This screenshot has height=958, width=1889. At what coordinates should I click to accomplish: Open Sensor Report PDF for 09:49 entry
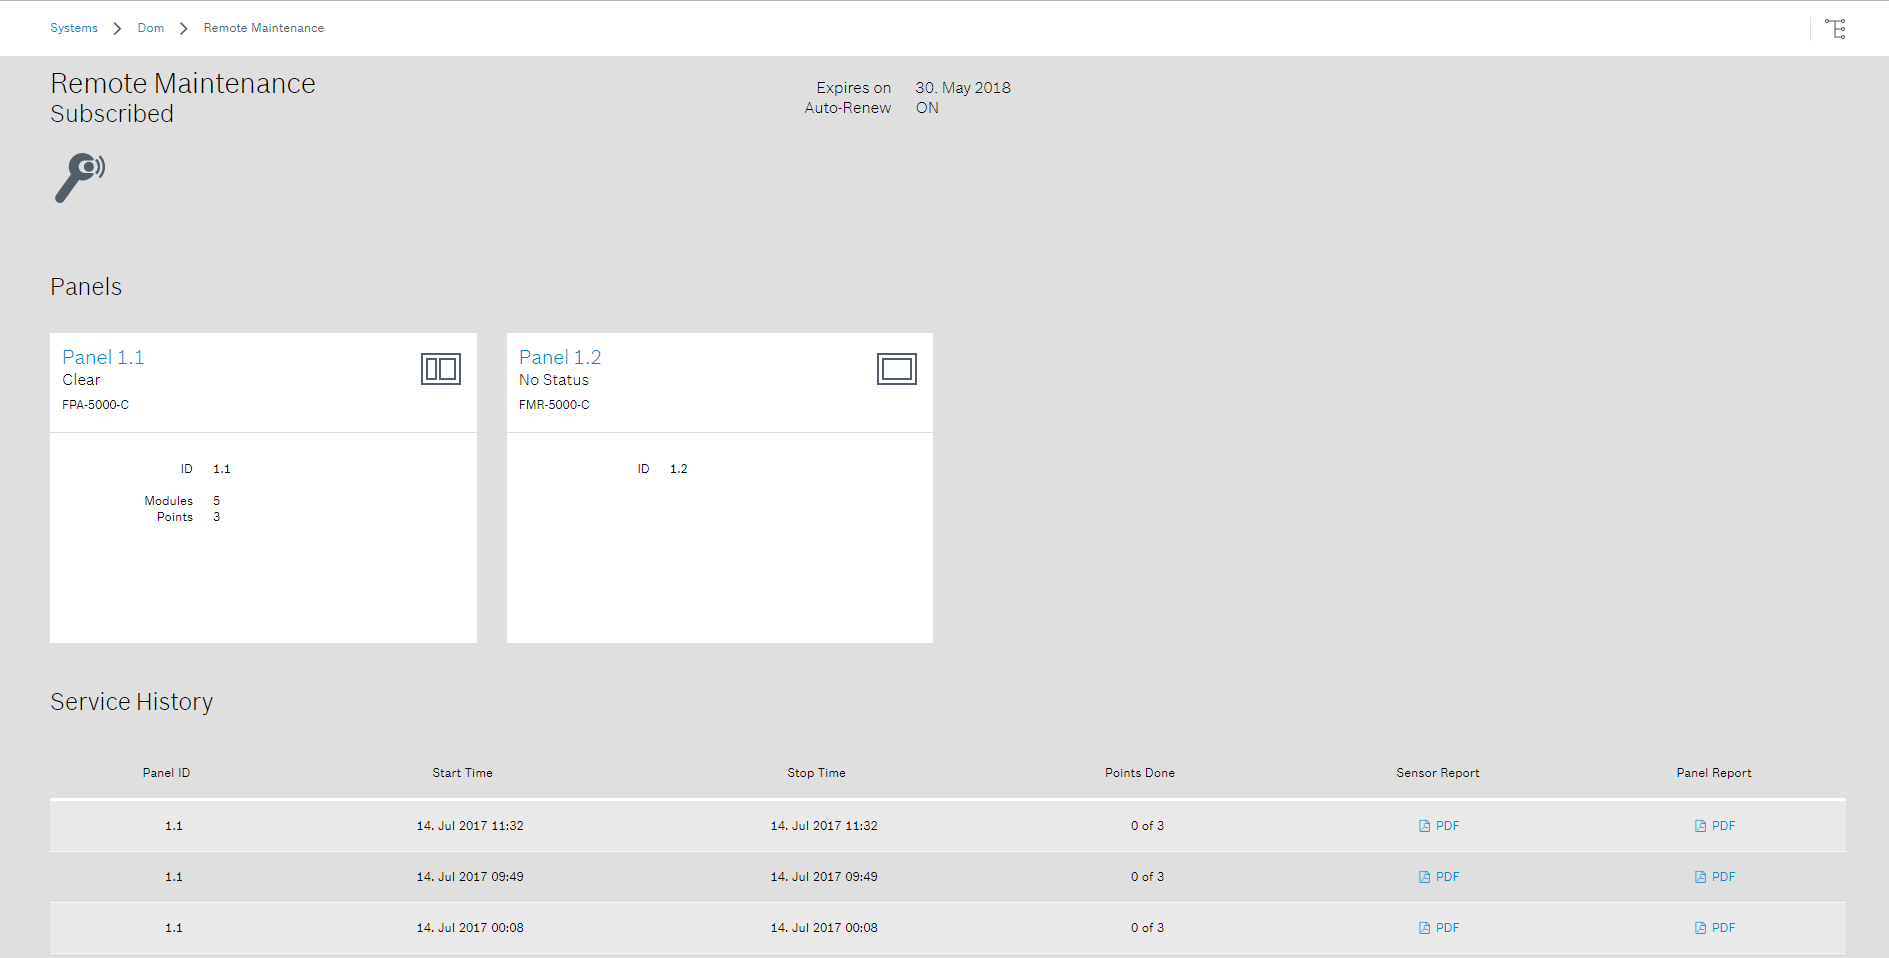pos(1439,877)
